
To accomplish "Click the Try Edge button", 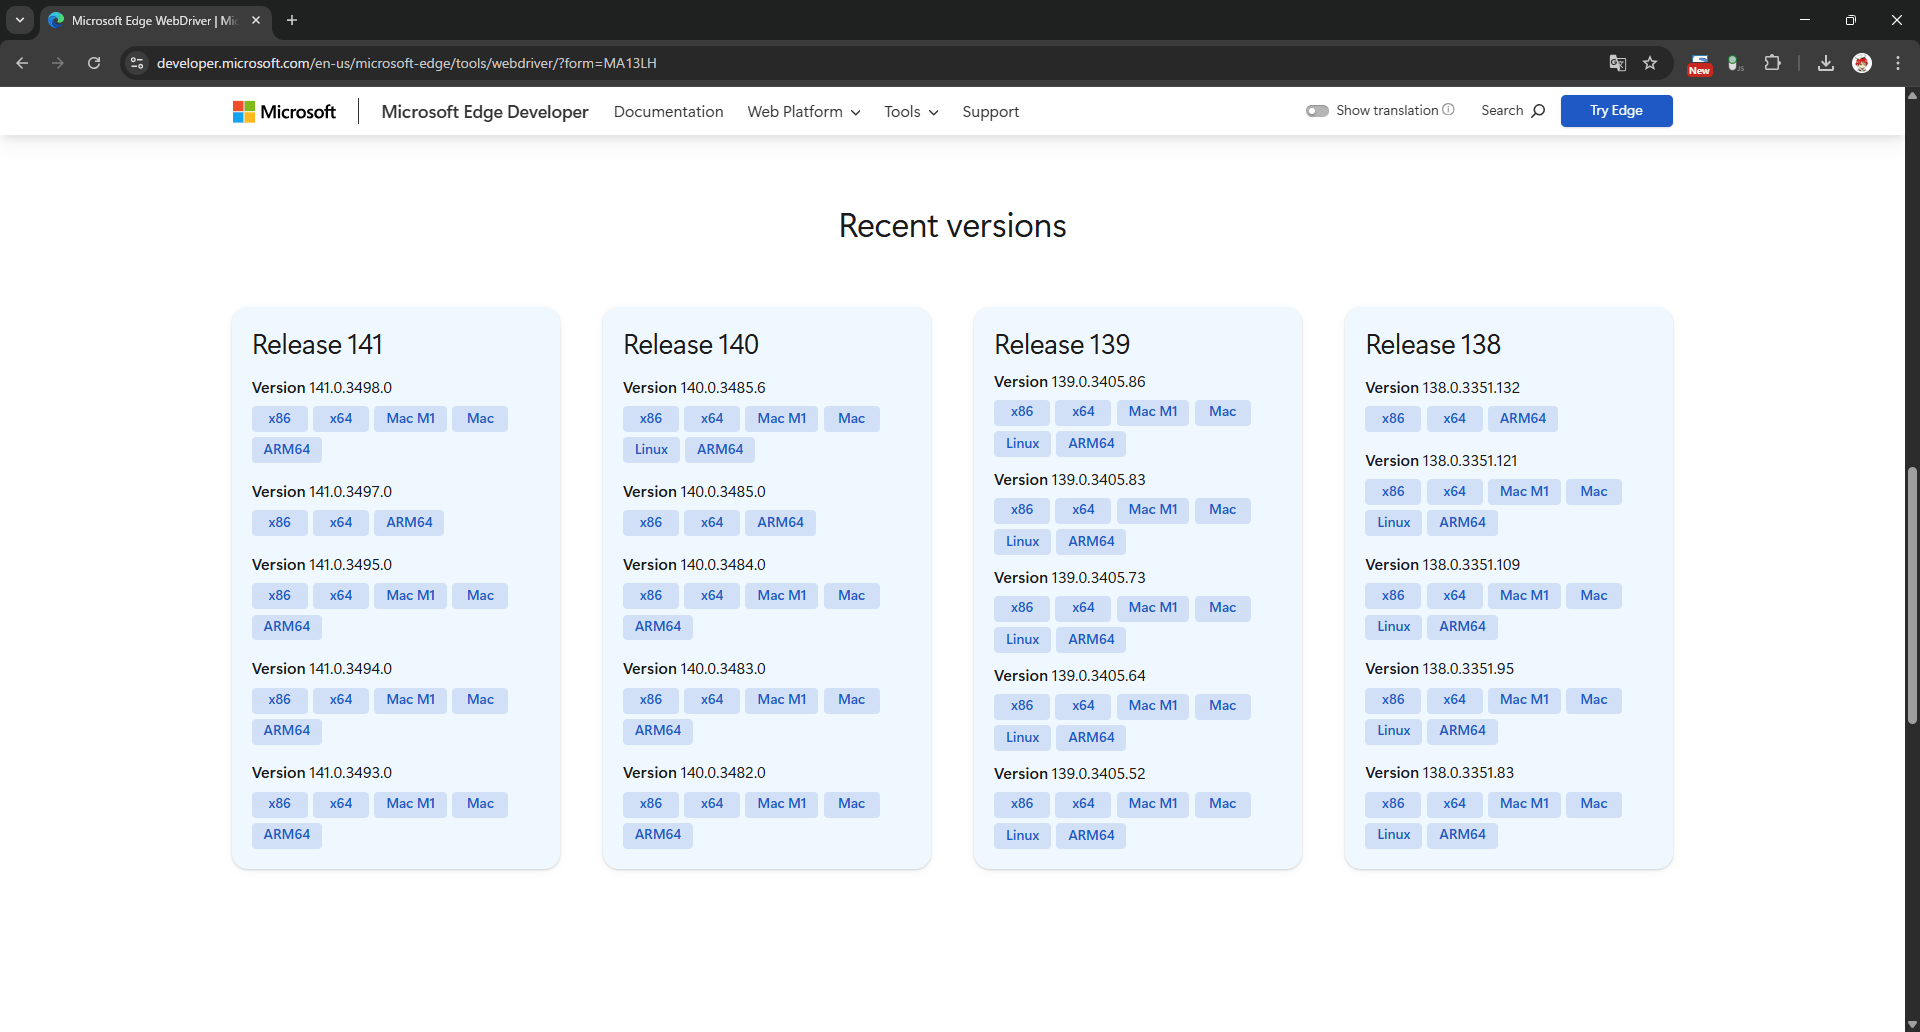I will (x=1616, y=111).
